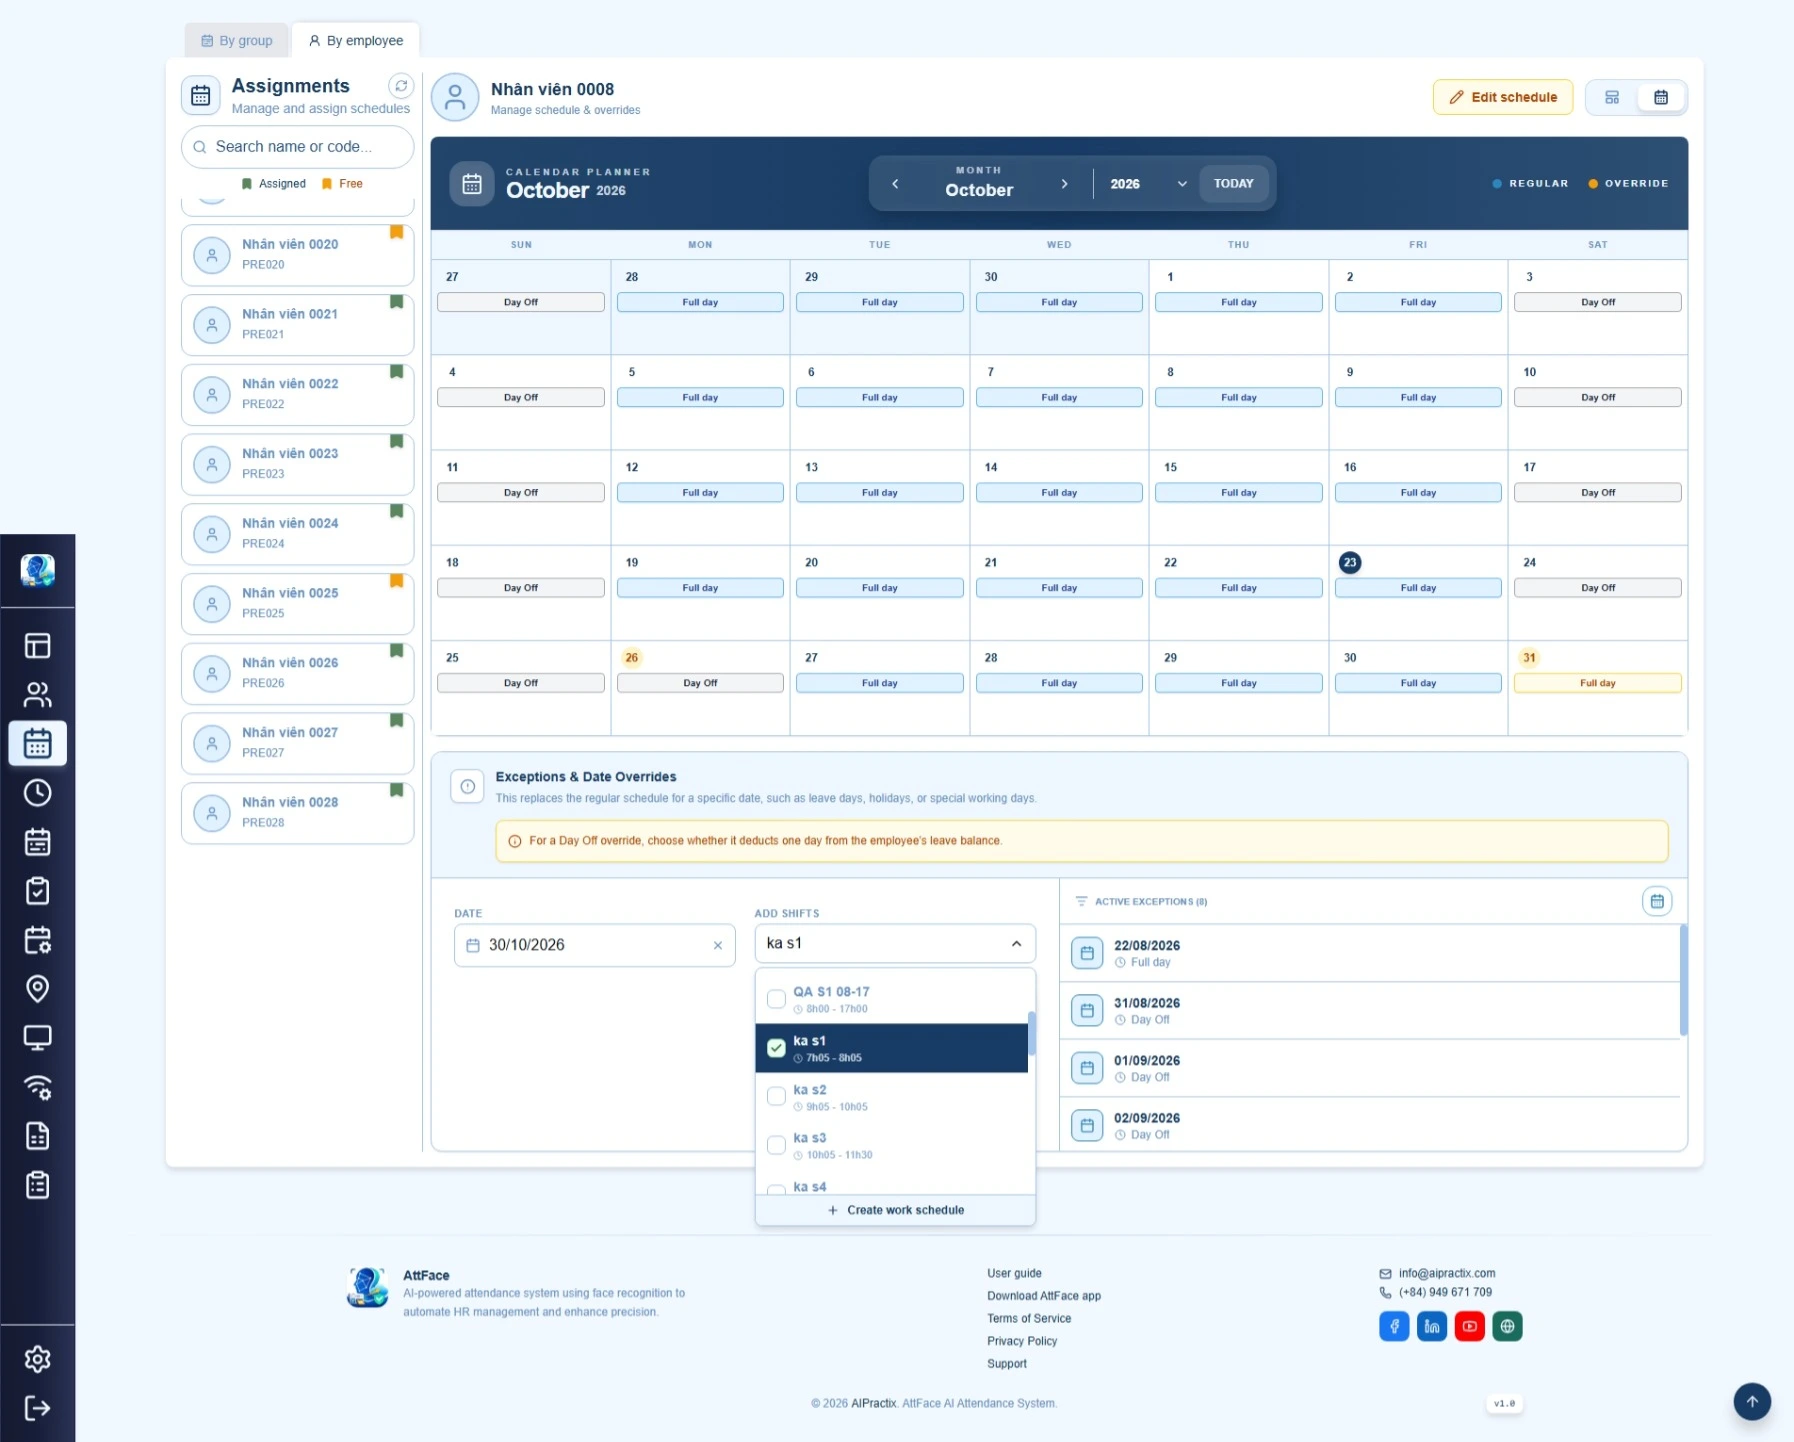Open the monitor device sidebar icon
Viewport: 1794px width, 1442px height.
[x=37, y=1038]
